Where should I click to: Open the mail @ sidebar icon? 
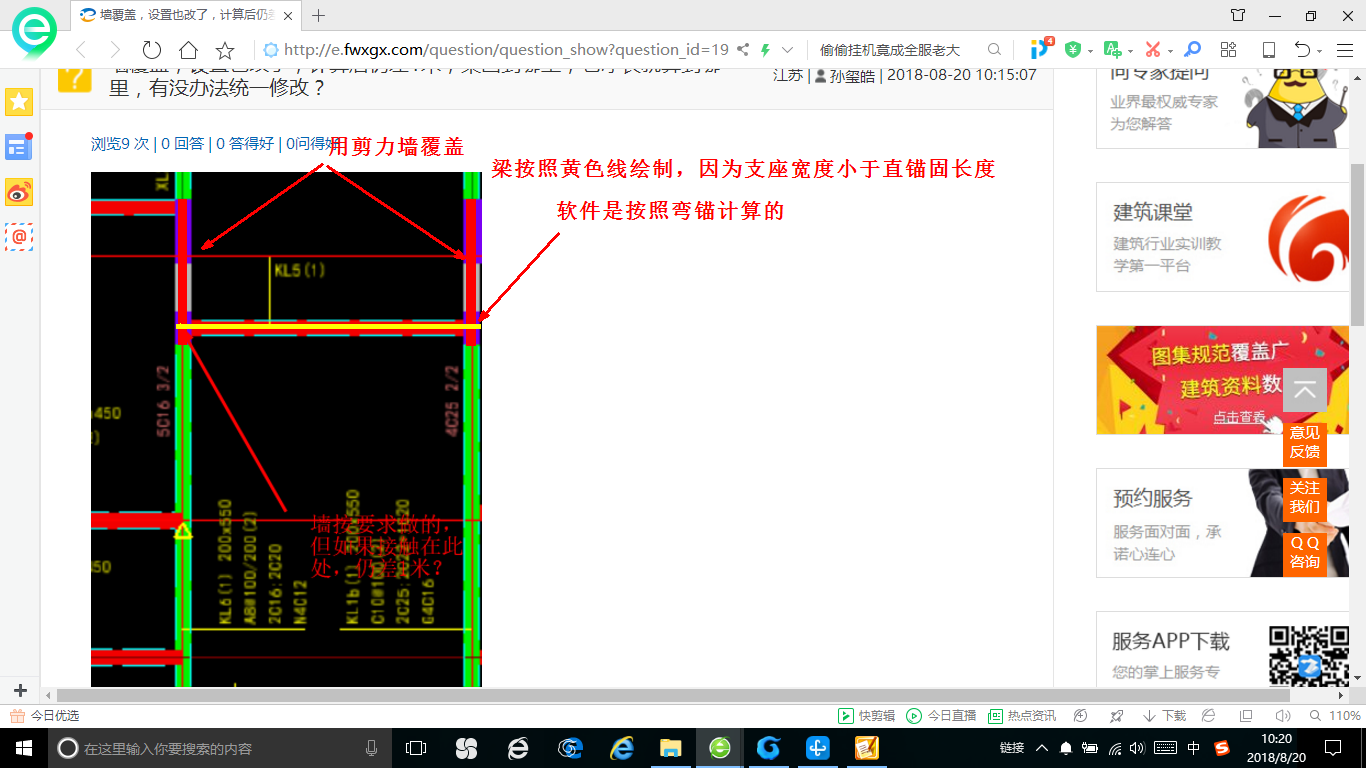click(19, 237)
